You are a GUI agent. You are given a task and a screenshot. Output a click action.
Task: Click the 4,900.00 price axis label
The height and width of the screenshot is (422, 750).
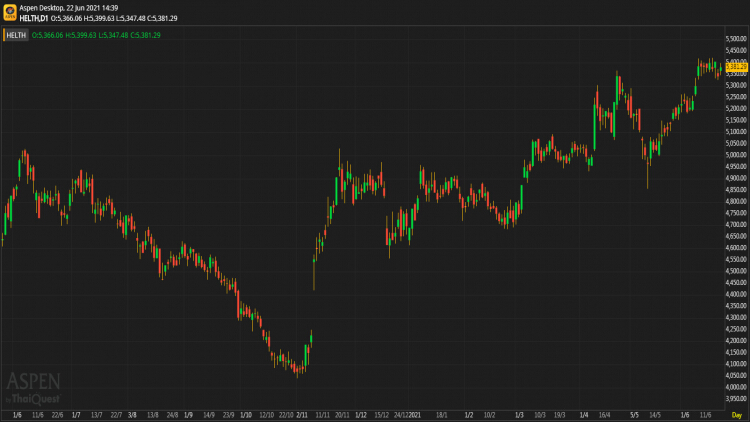tap(736, 178)
